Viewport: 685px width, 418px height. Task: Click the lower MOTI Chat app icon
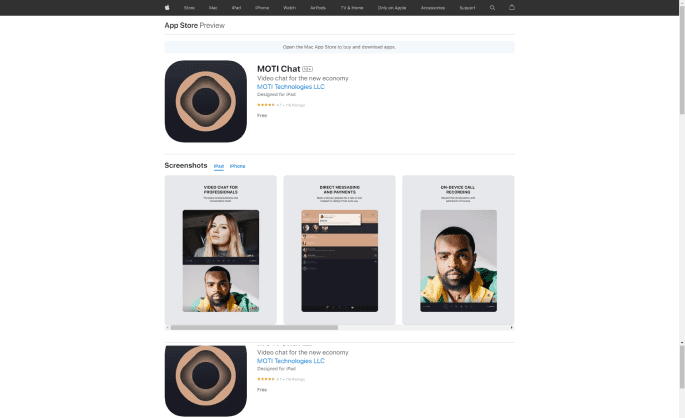tap(206, 381)
